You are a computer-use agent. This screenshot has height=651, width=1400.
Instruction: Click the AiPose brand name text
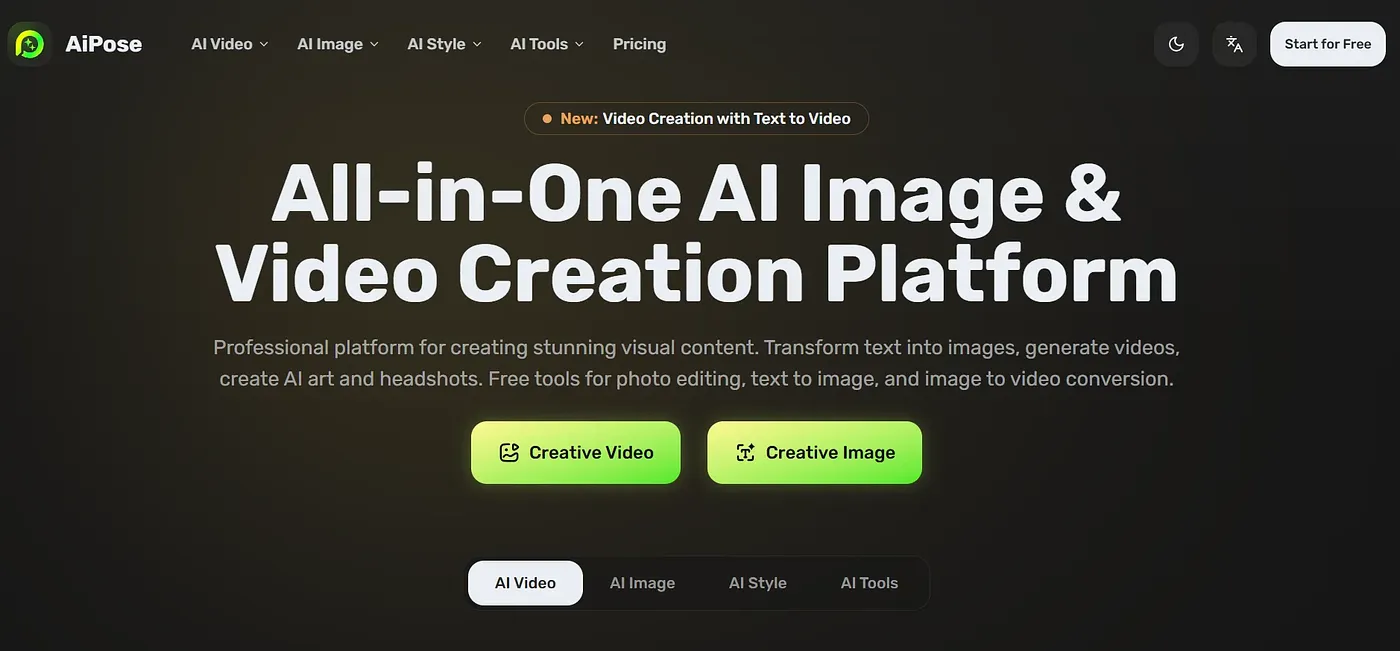coord(104,44)
